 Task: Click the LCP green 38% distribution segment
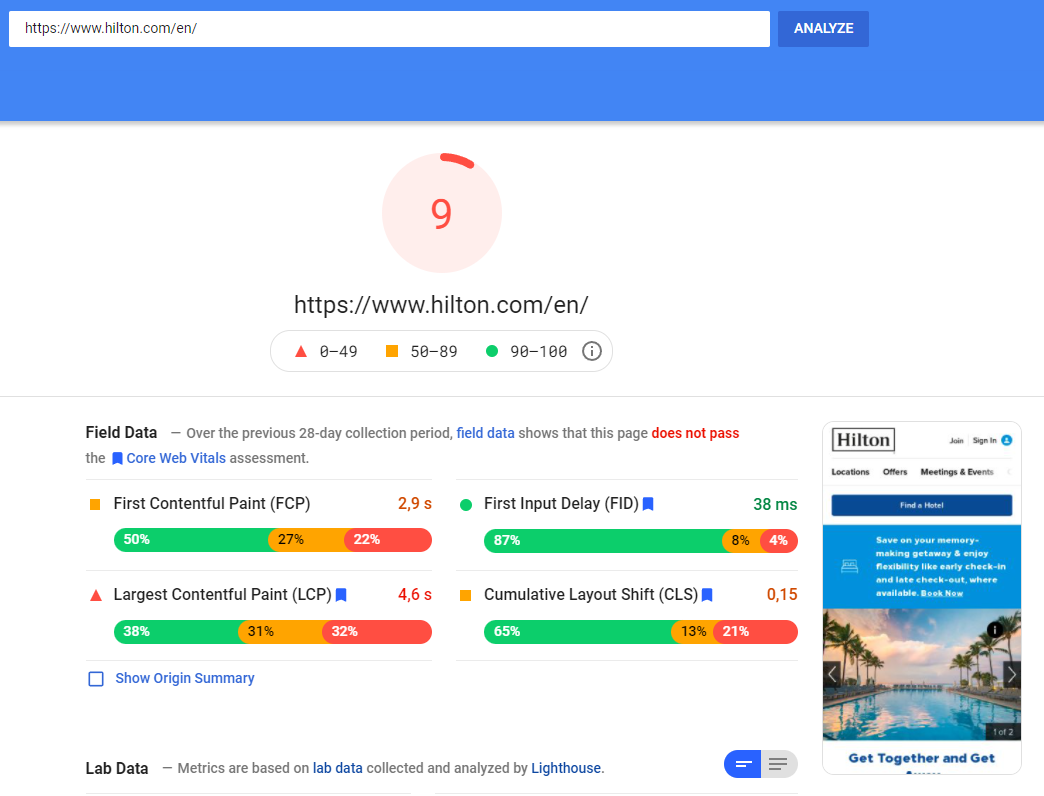(x=178, y=632)
